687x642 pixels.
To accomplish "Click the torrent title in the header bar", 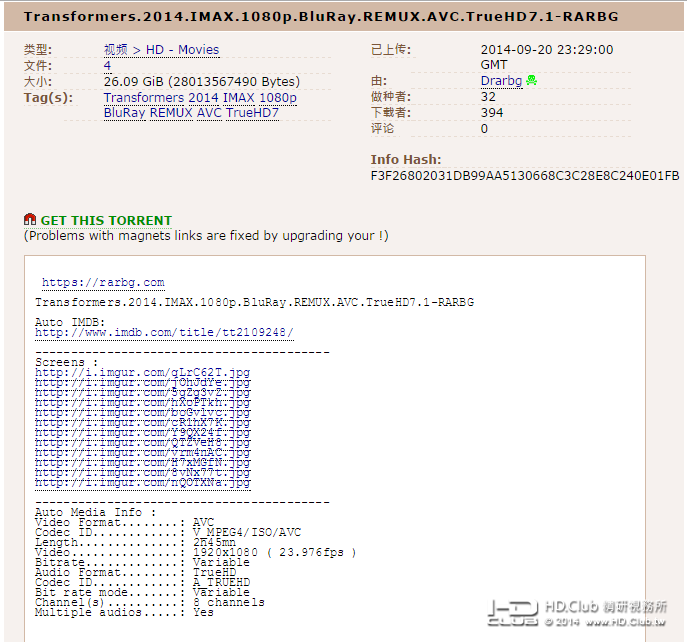I will [x=321, y=17].
